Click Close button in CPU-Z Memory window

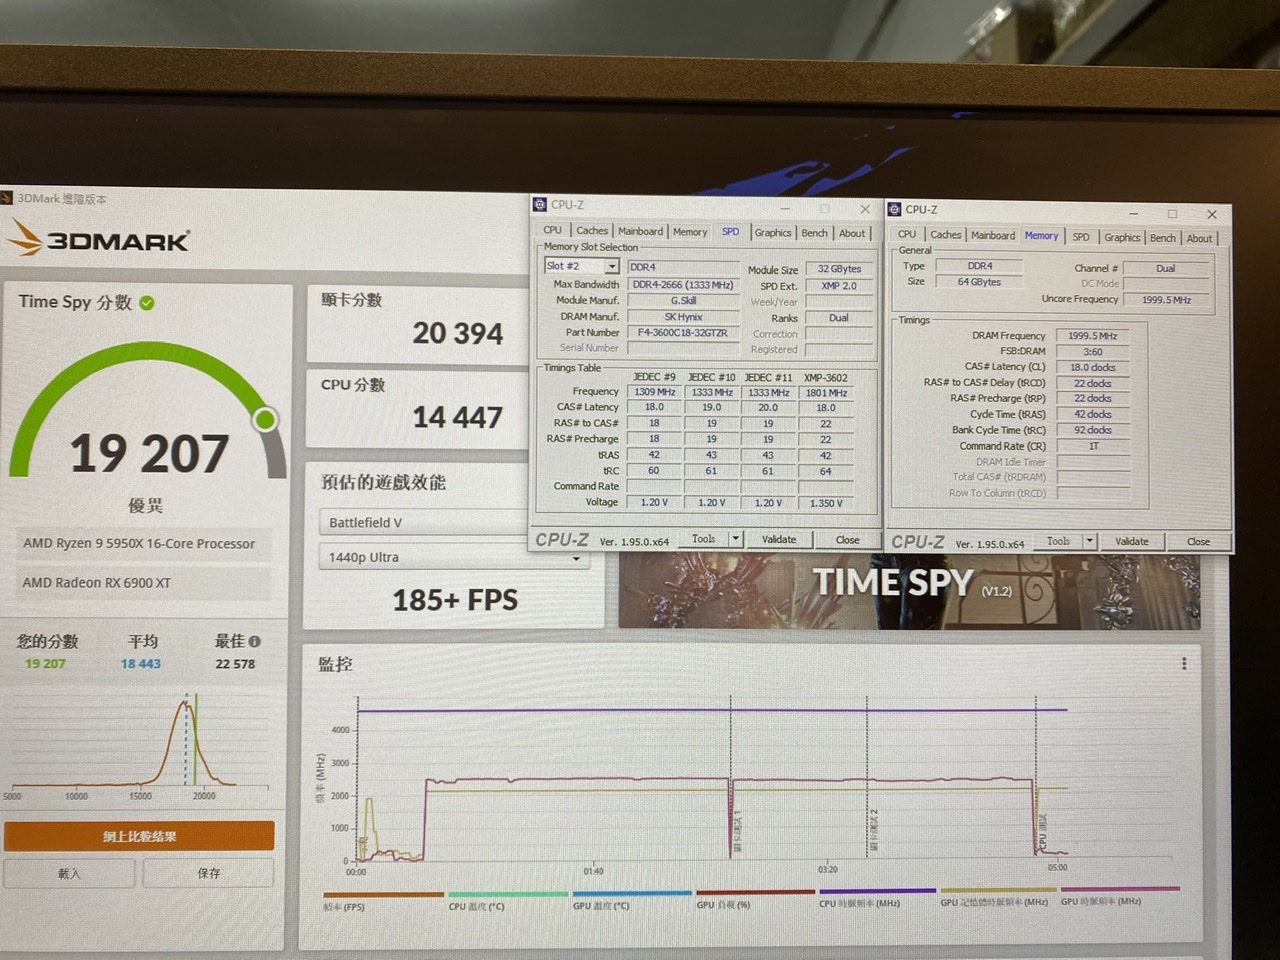1198,542
